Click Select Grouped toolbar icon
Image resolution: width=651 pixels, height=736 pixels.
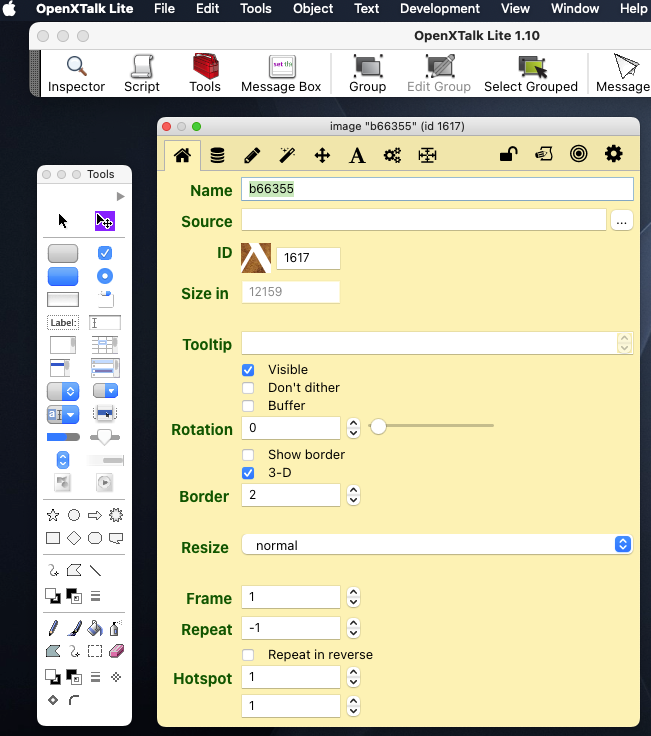pyautogui.click(x=531, y=74)
